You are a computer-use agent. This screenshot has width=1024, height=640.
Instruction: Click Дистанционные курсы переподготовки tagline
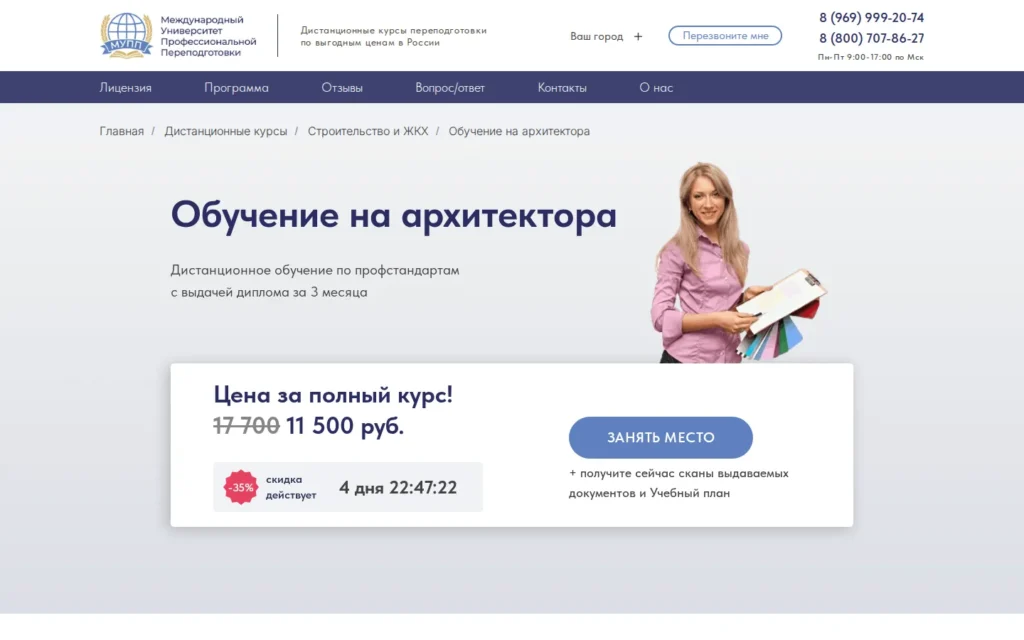click(x=393, y=36)
